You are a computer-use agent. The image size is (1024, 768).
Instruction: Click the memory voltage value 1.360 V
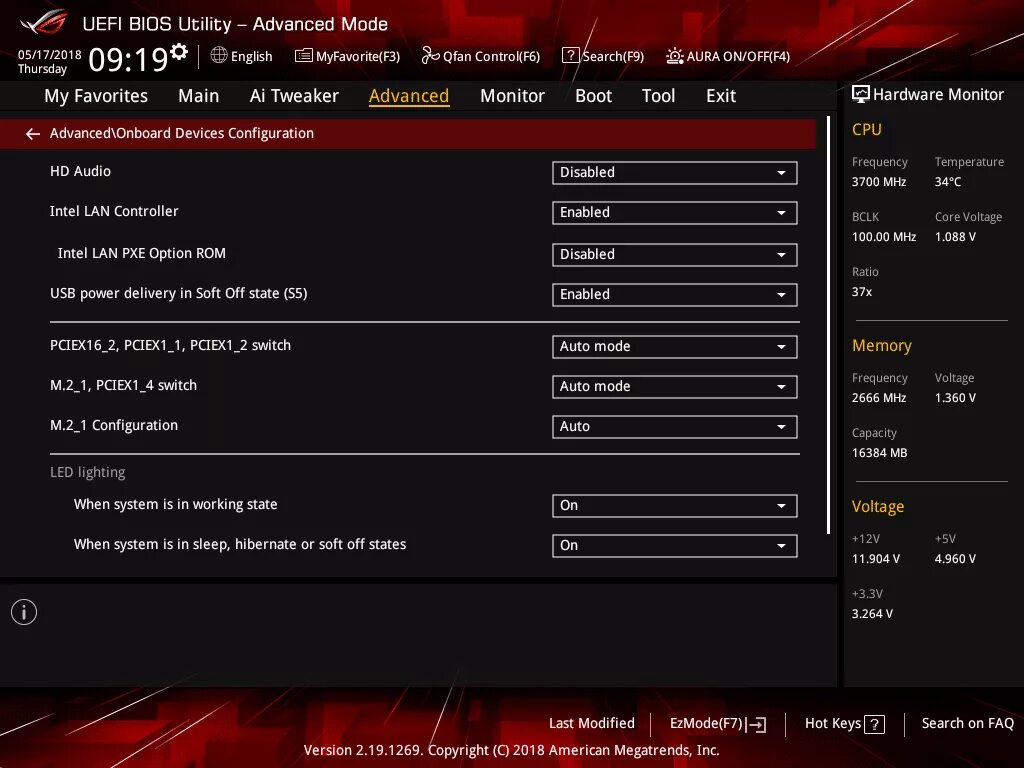(x=955, y=398)
